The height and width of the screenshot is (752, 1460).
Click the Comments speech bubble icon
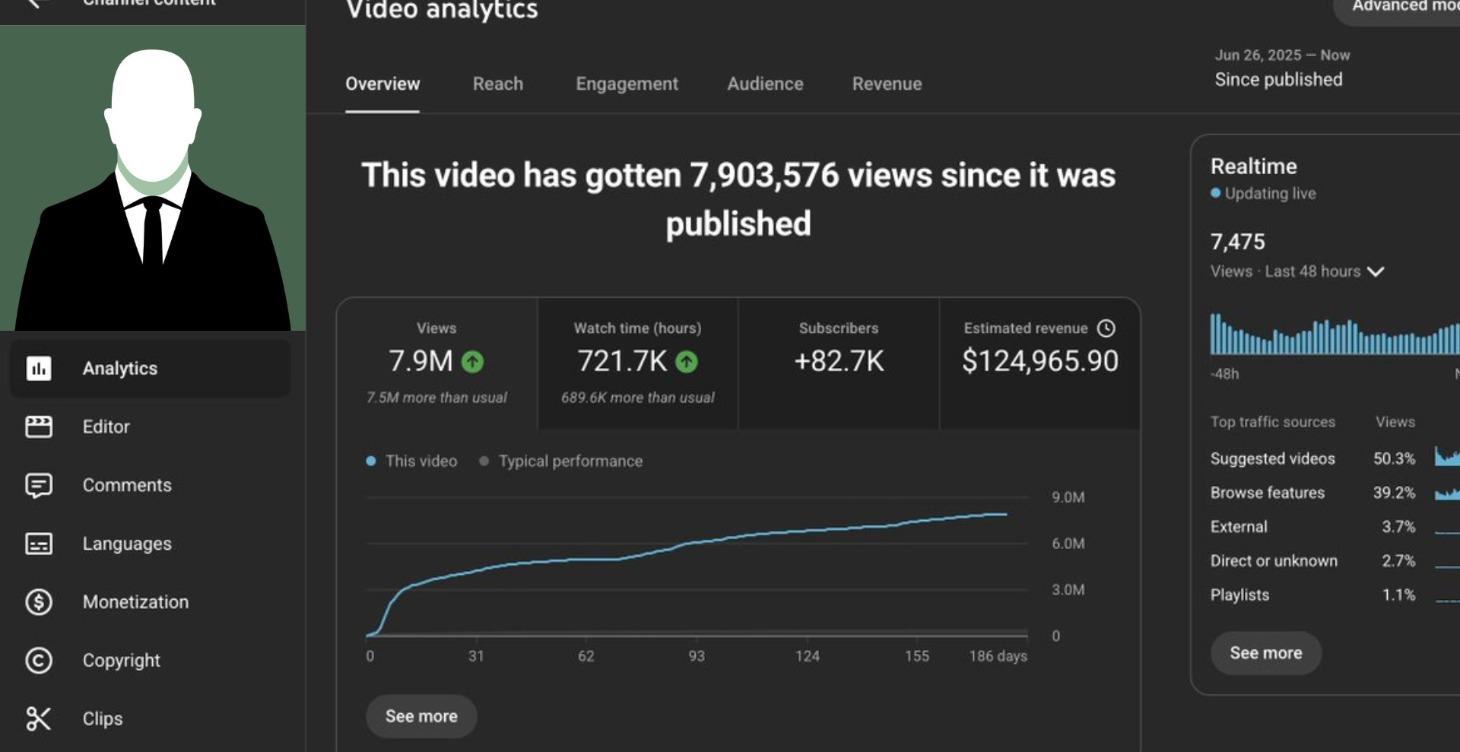point(39,485)
